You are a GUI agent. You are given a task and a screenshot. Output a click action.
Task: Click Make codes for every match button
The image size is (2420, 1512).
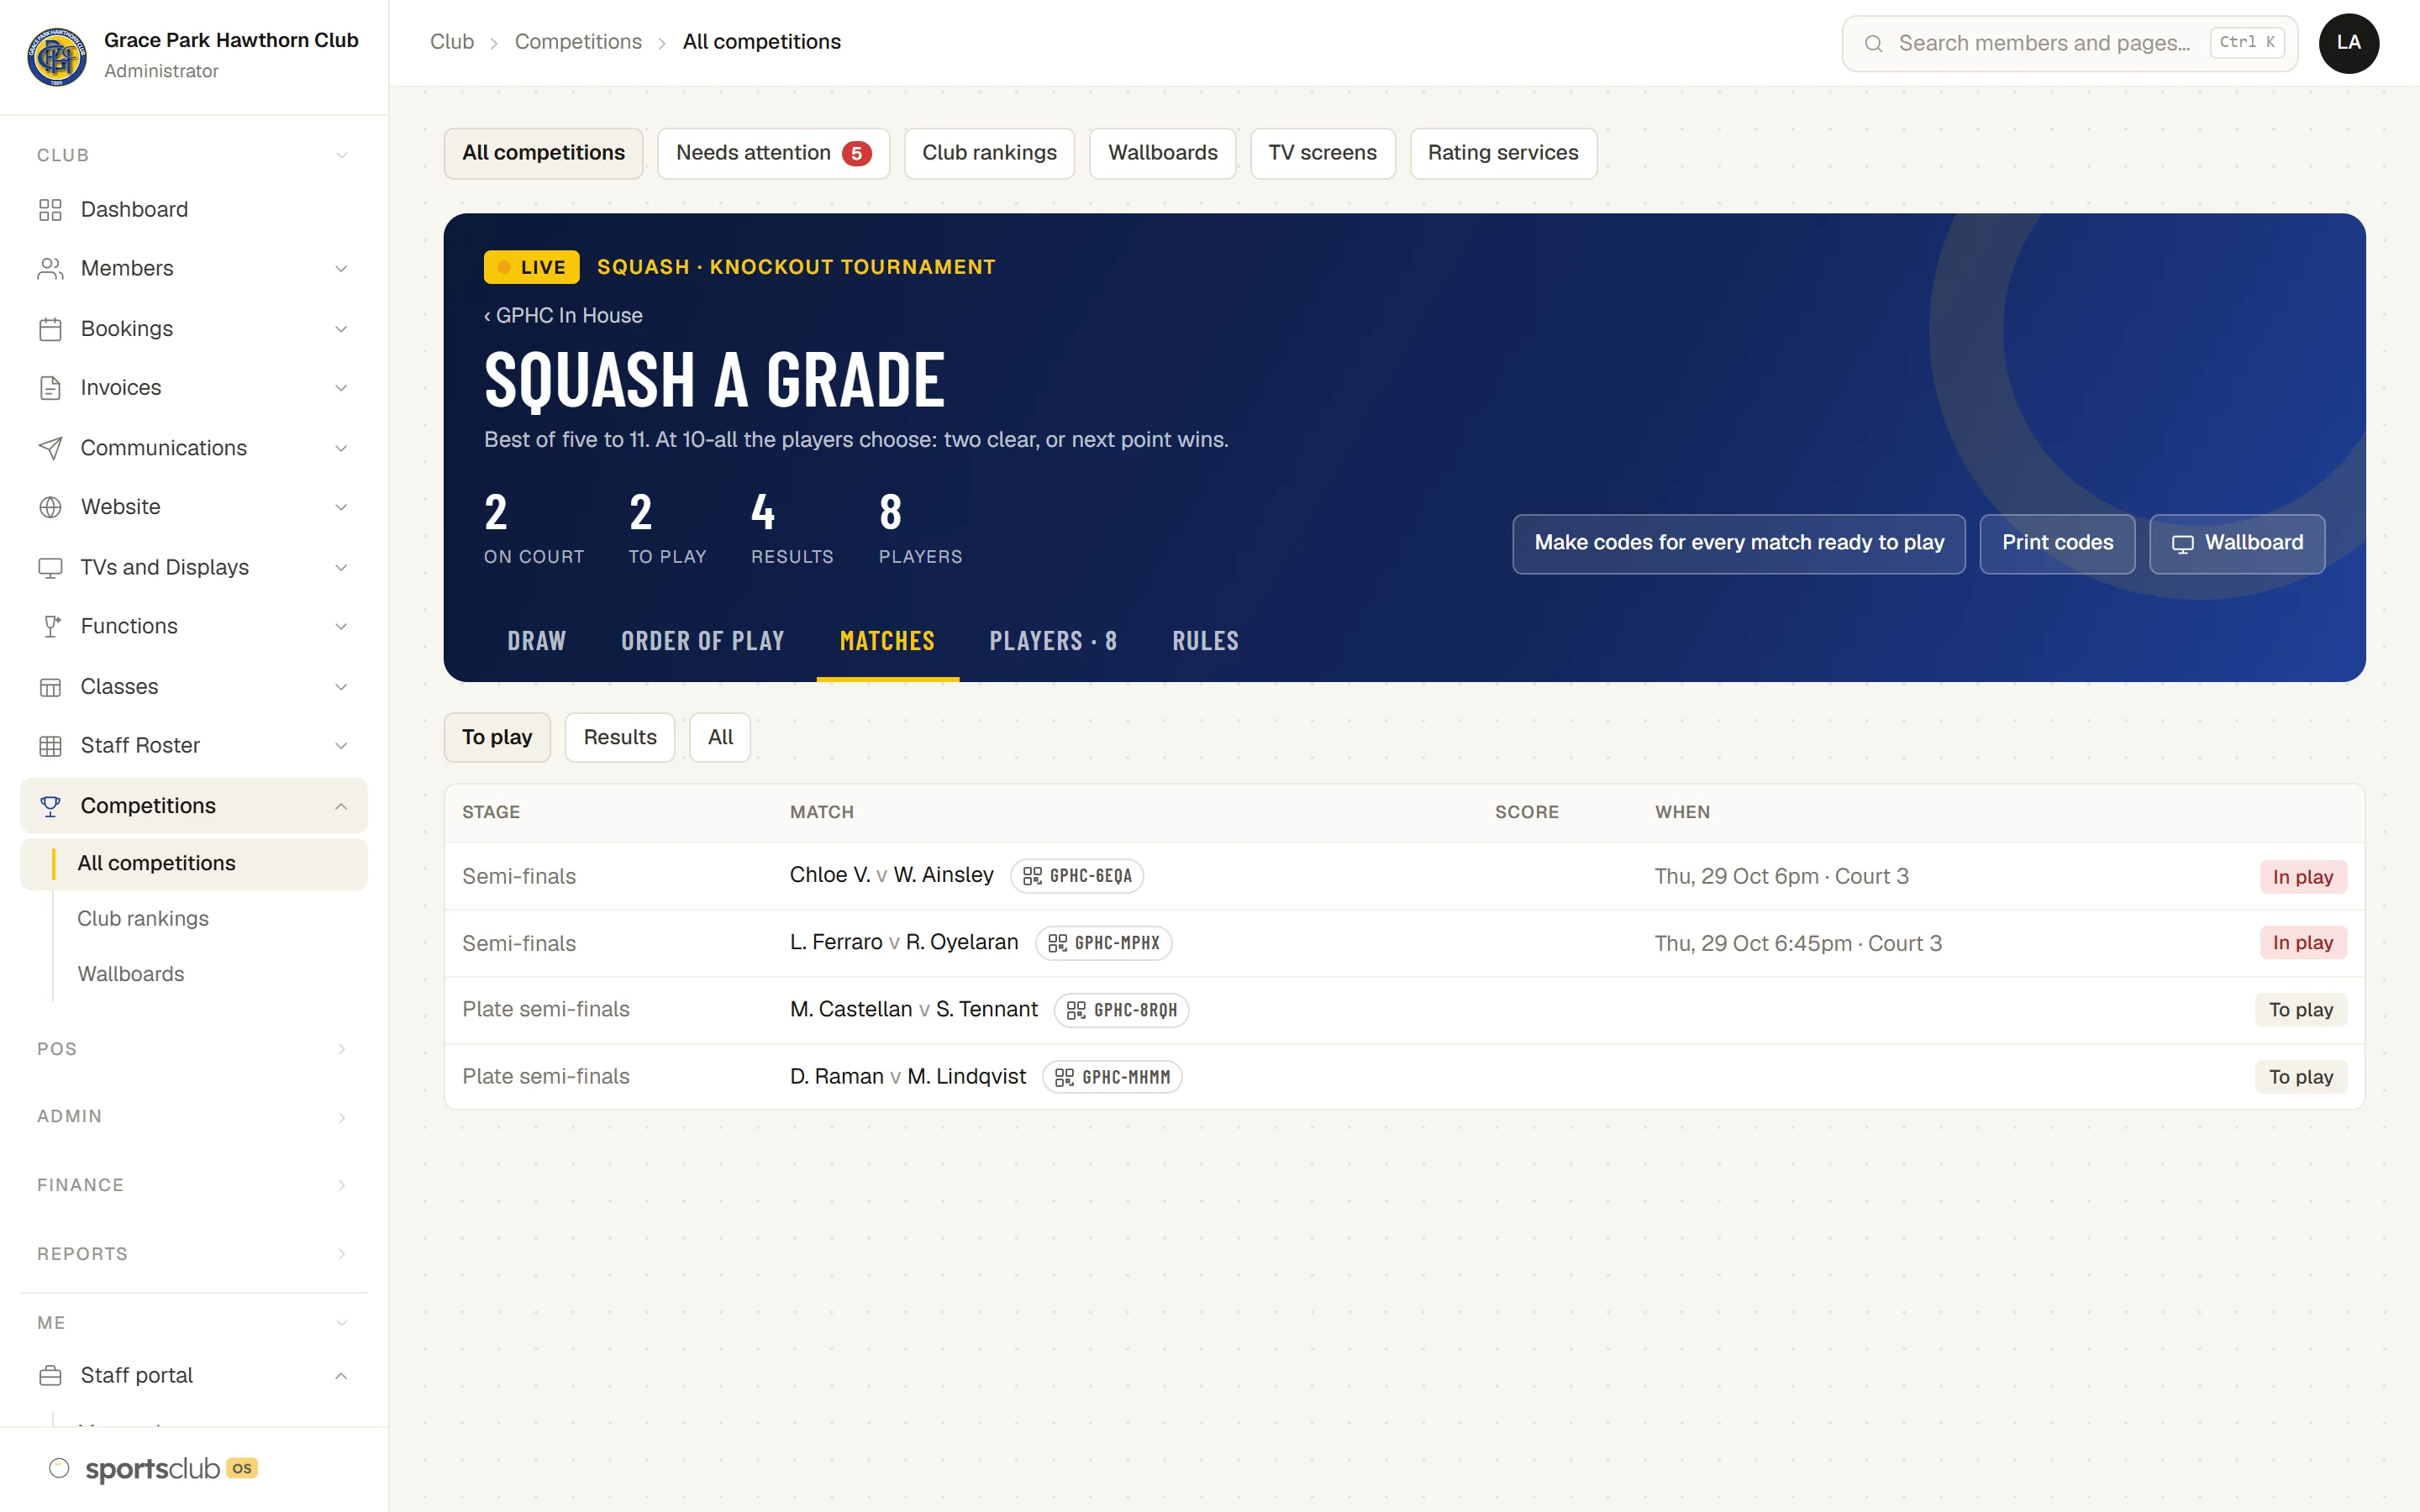[1739, 543]
